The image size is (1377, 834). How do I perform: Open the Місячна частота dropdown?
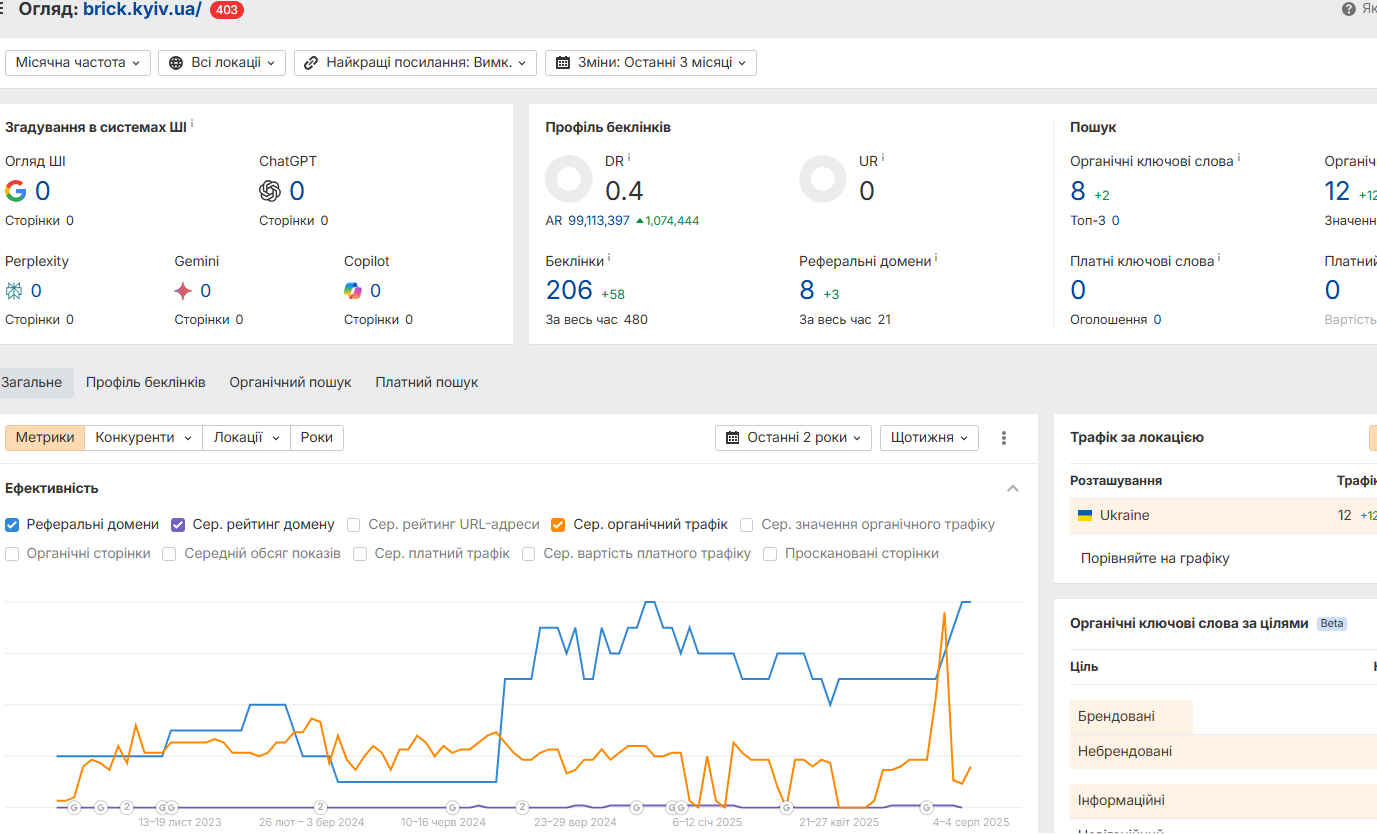tap(77, 62)
